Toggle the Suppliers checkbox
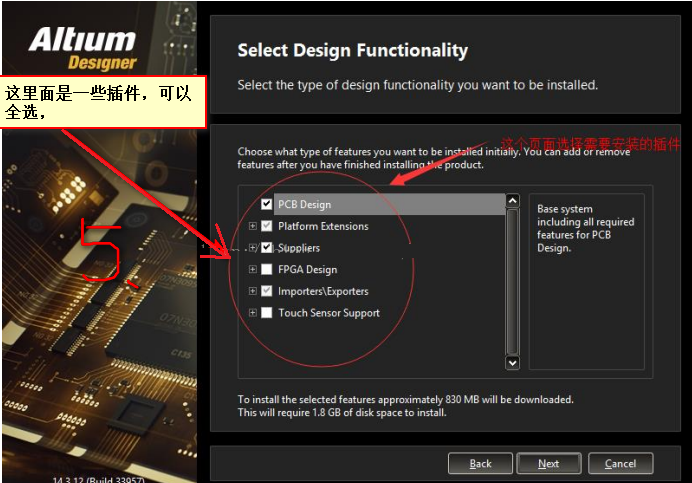Screen dimensions: 692x483 pos(266,247)
